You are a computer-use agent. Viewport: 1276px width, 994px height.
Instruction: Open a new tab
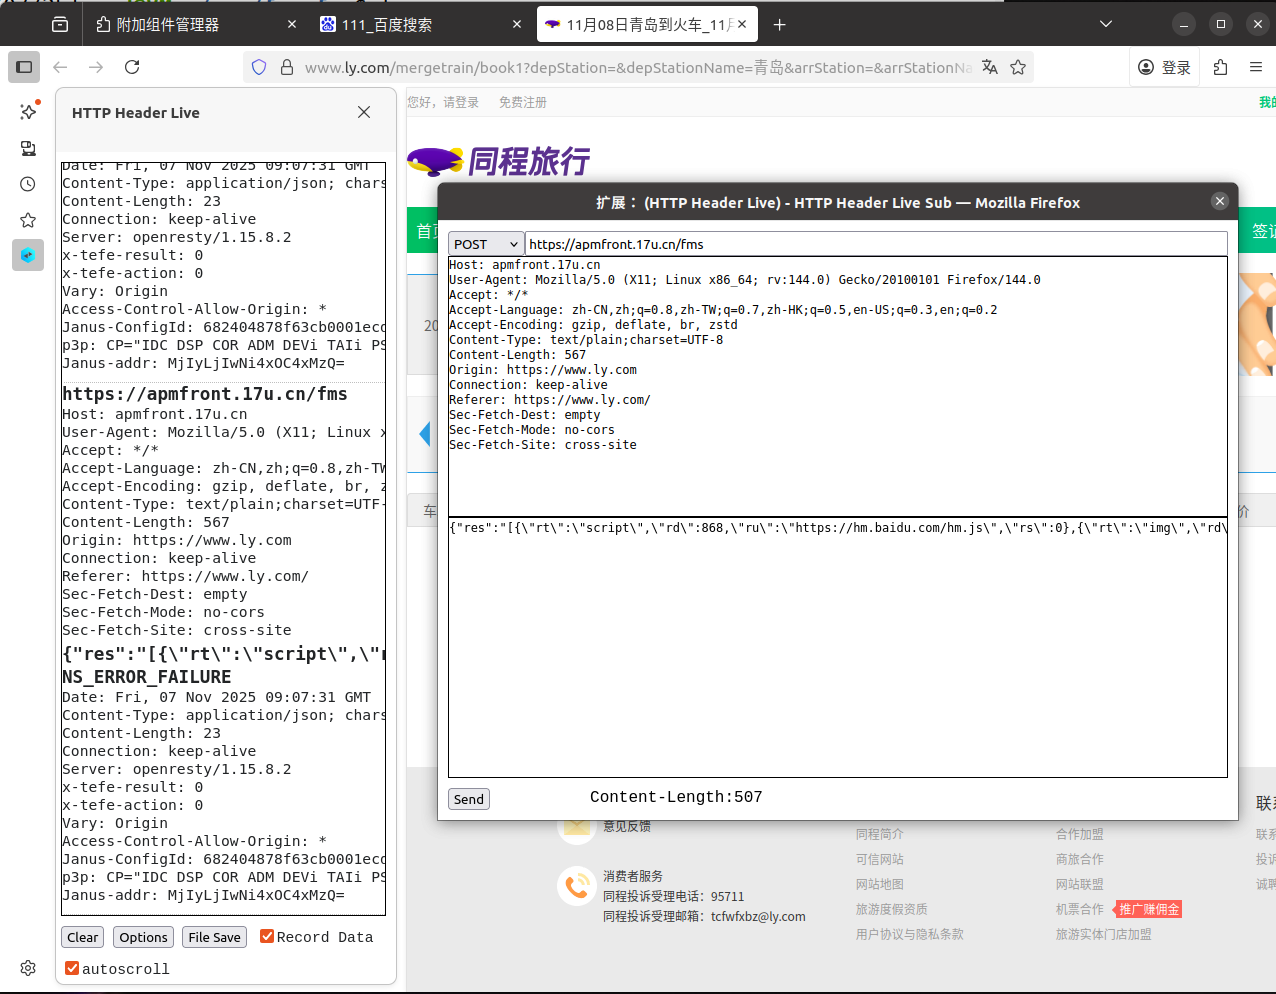point(780,24)
